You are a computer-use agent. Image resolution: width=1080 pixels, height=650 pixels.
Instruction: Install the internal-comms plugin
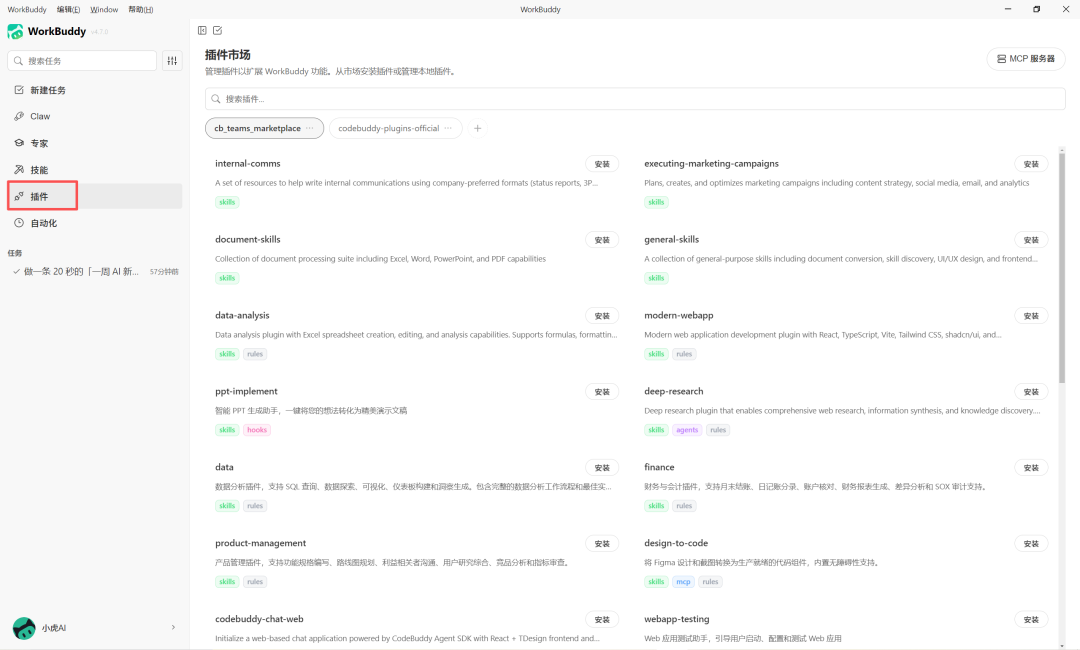(601, 164)
